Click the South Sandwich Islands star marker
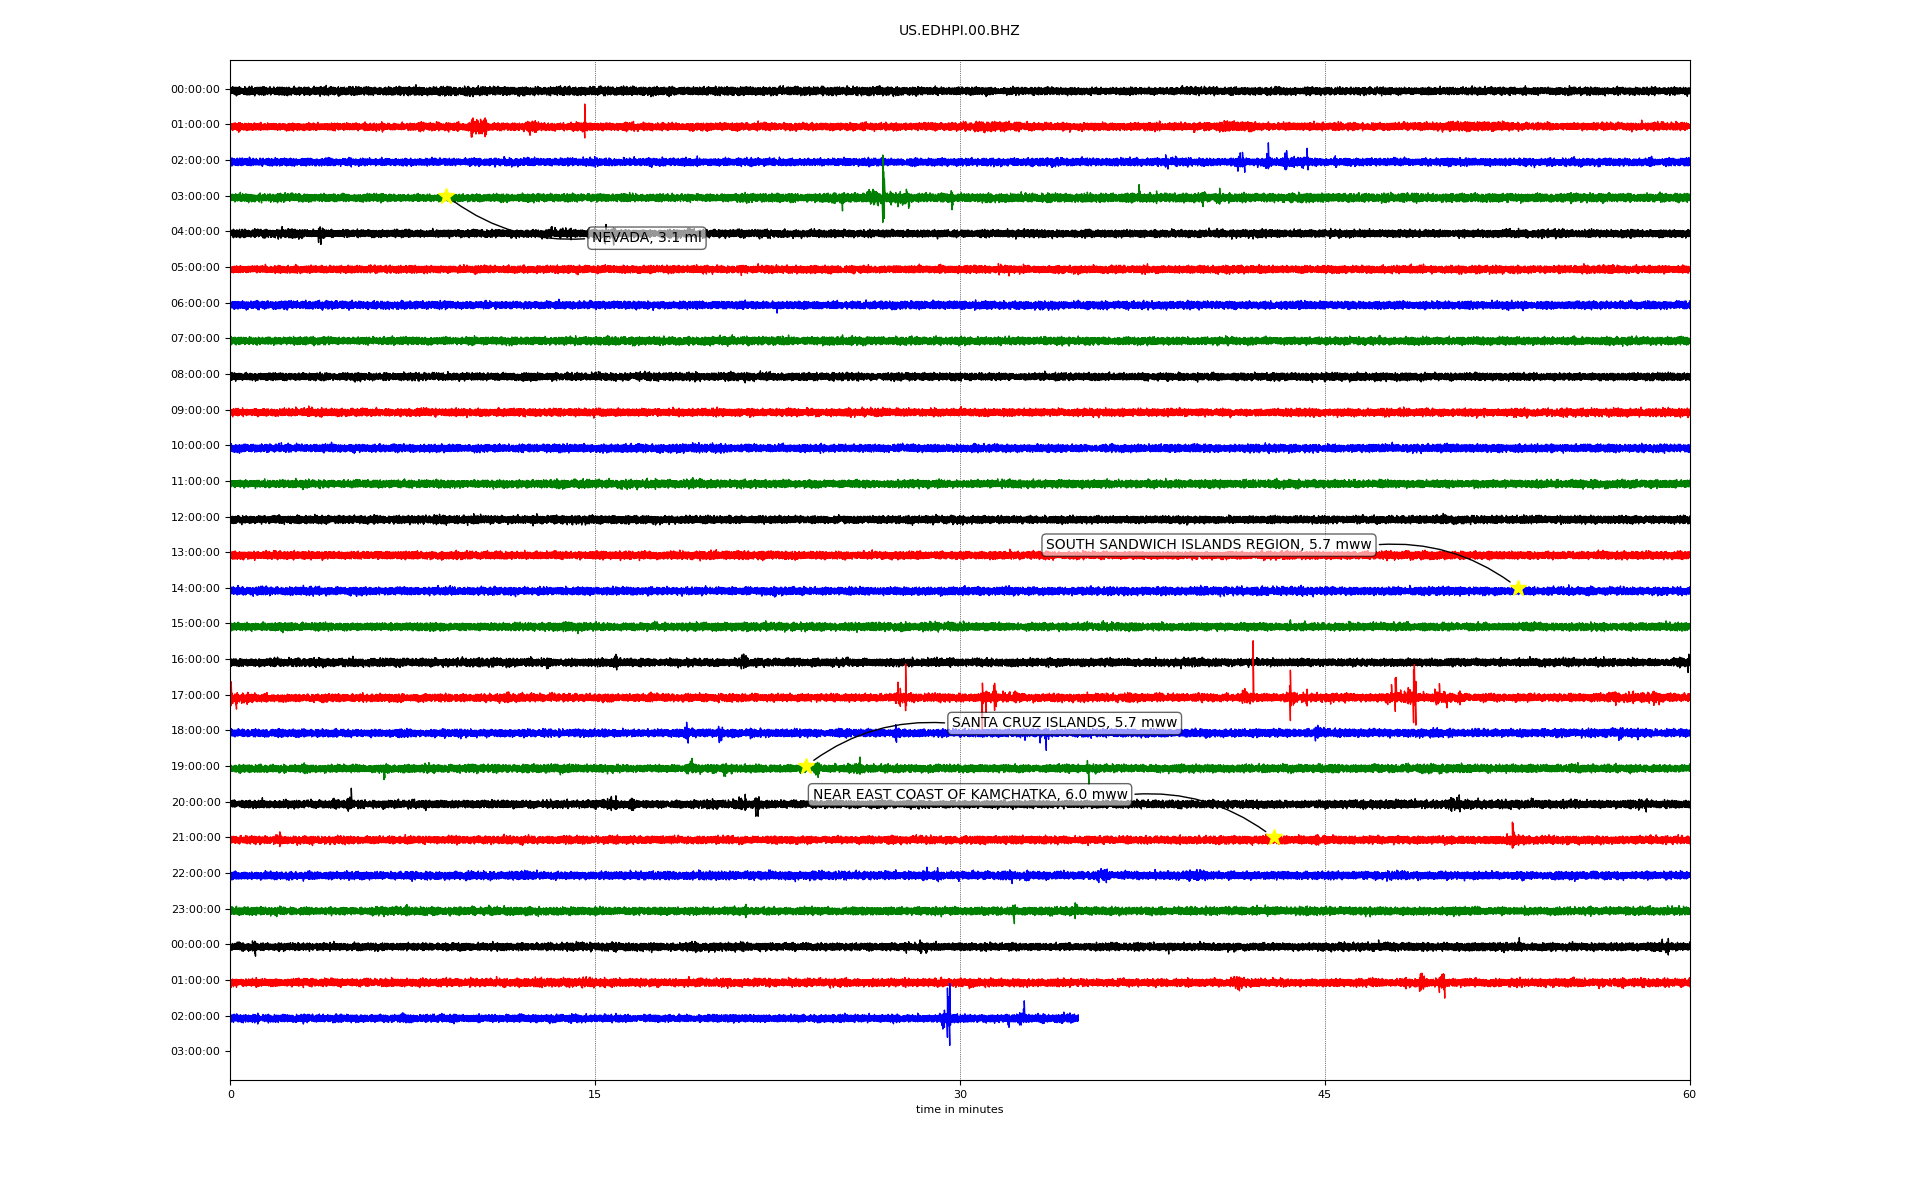Screen dimensions: 1920x1200 pos(1517,588)
